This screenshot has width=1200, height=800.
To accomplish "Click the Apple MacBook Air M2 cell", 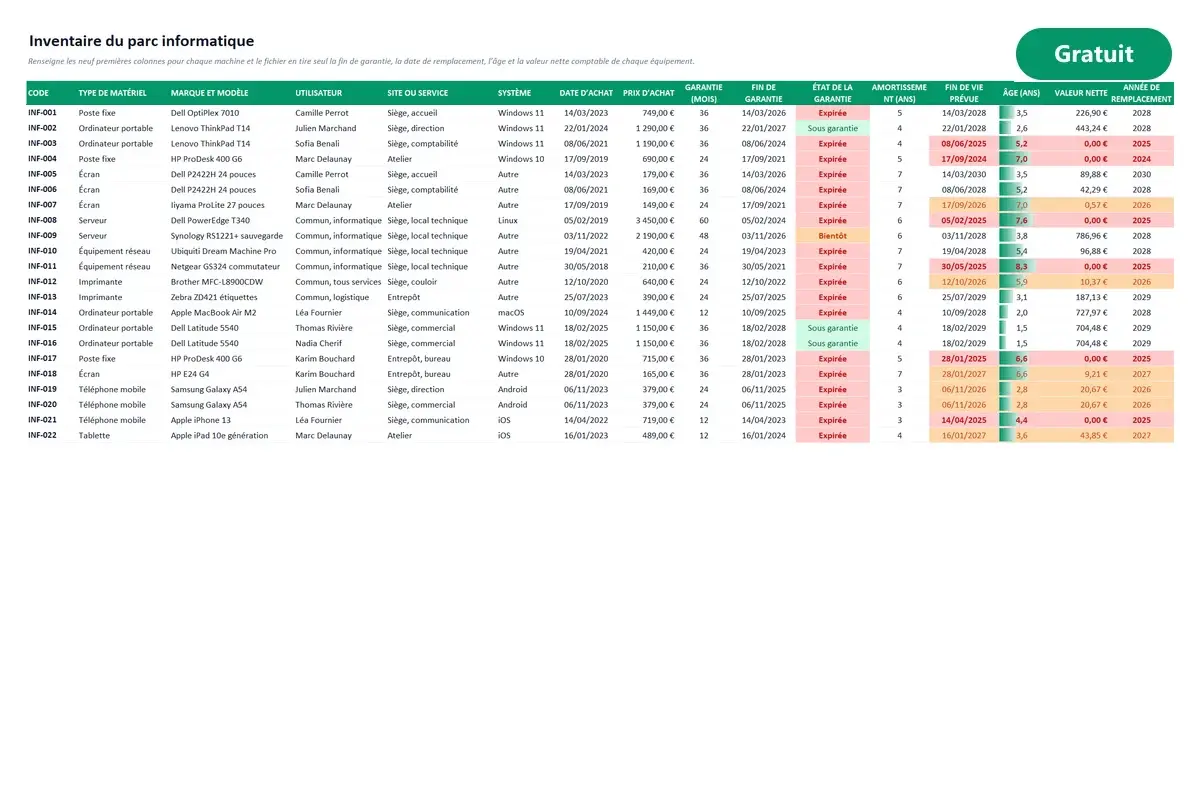I will 214,312.
